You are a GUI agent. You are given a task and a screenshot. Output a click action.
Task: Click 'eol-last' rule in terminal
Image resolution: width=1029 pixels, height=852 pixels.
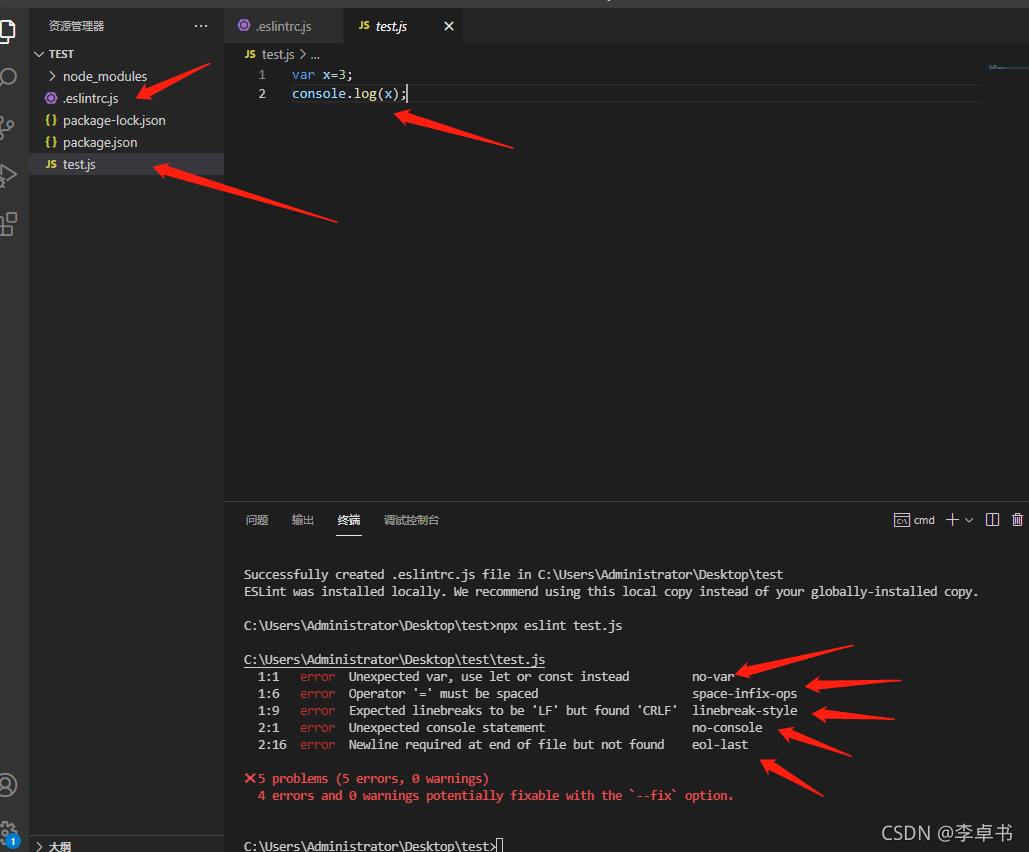pyautogui.click(x=720, y=745)
